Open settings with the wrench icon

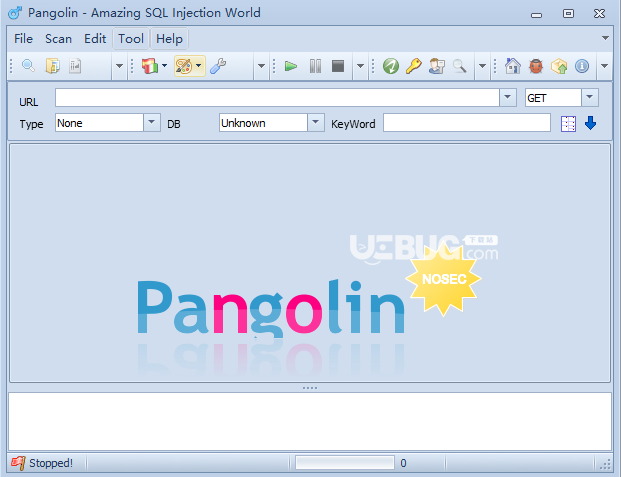218,66
